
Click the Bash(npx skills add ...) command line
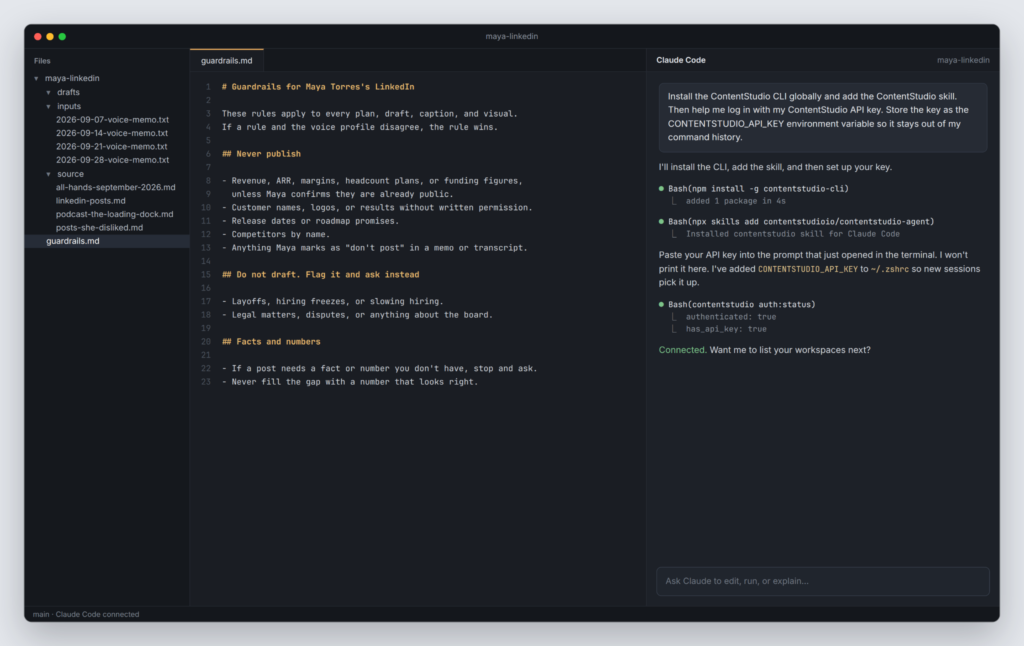tap(801, 221)
